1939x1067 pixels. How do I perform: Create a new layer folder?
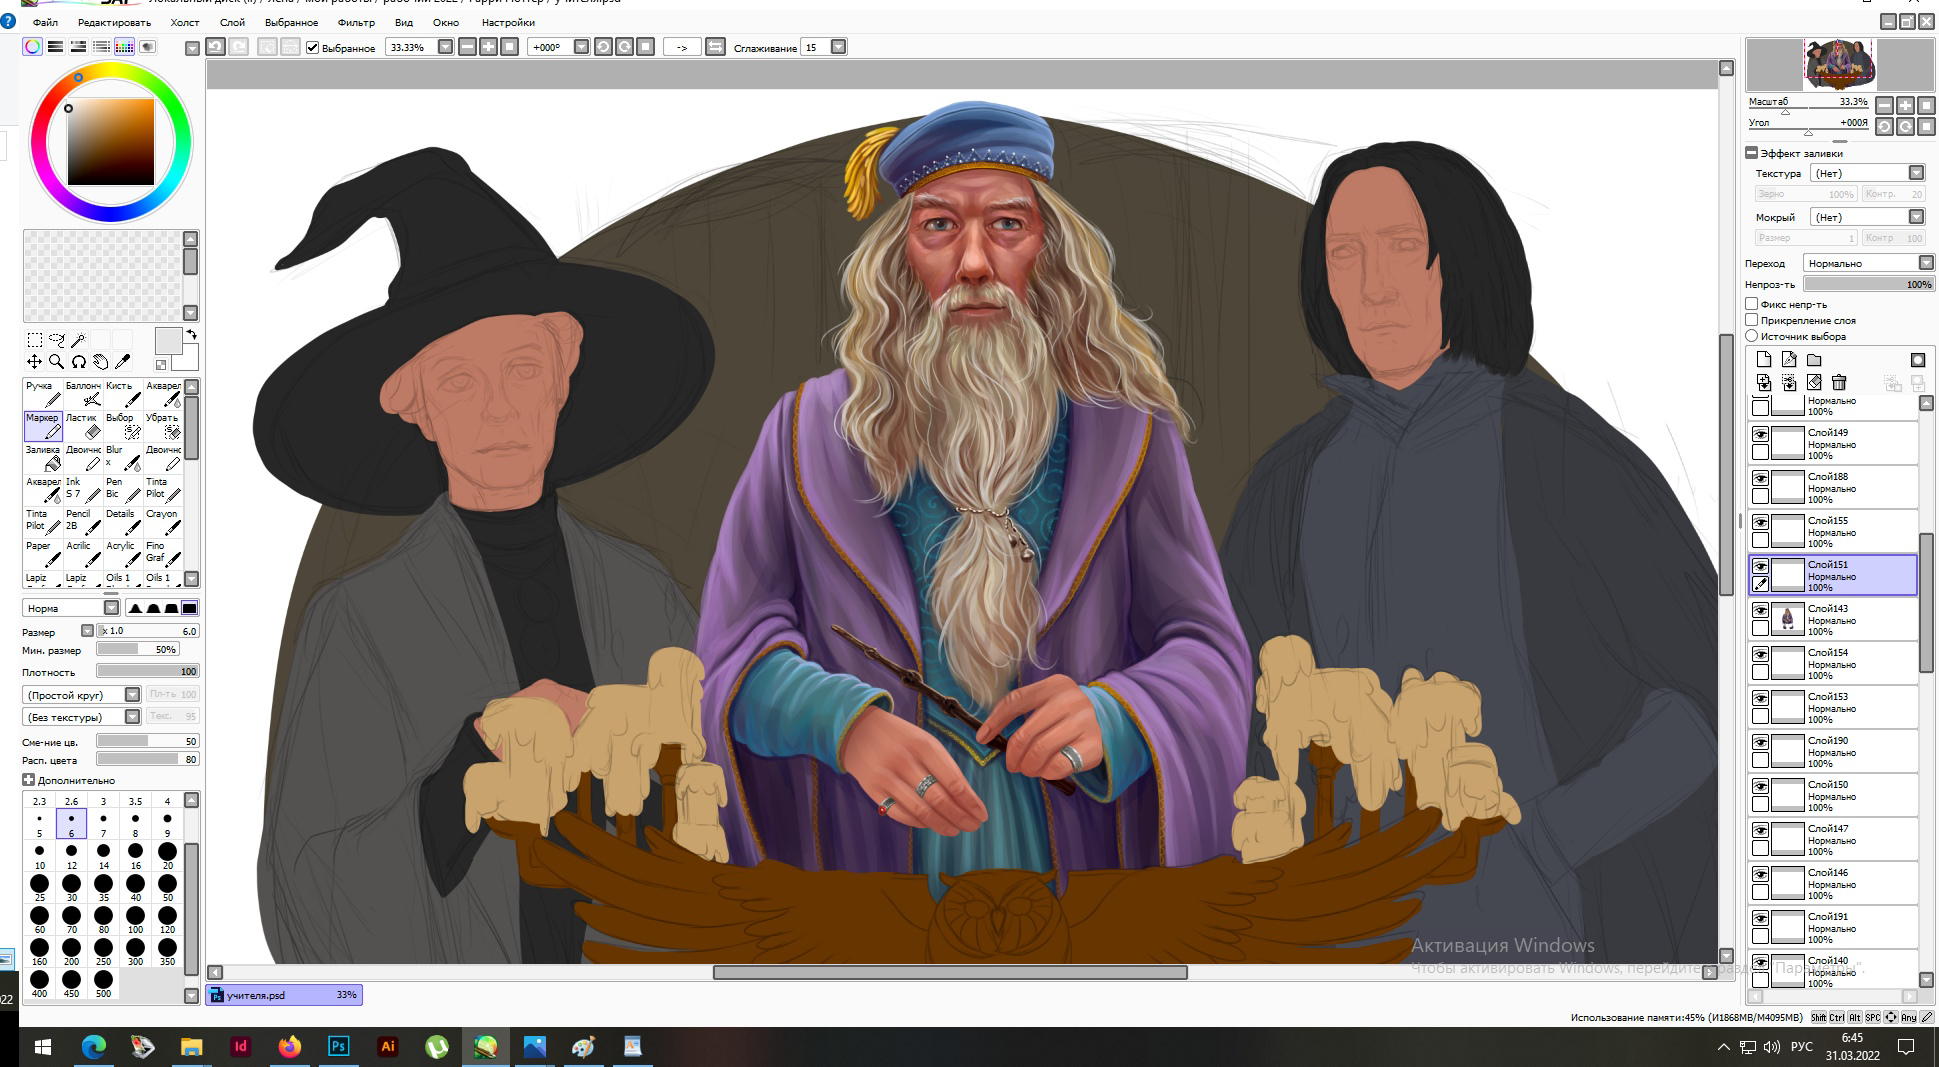[x=1814, y=360]
